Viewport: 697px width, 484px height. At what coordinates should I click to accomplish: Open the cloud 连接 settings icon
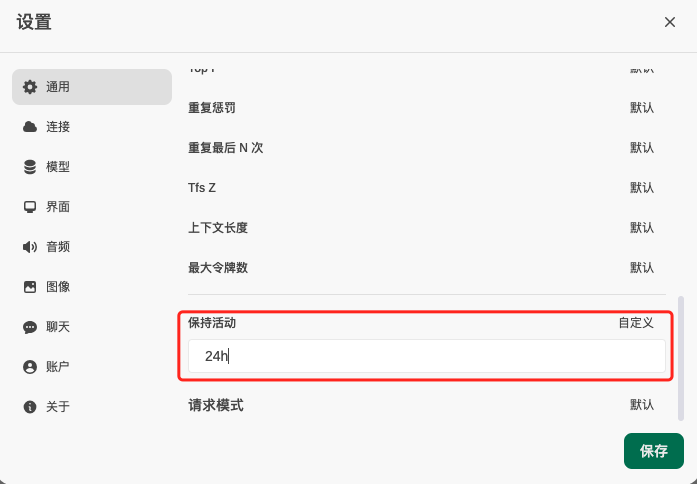[x=30, y=127]
